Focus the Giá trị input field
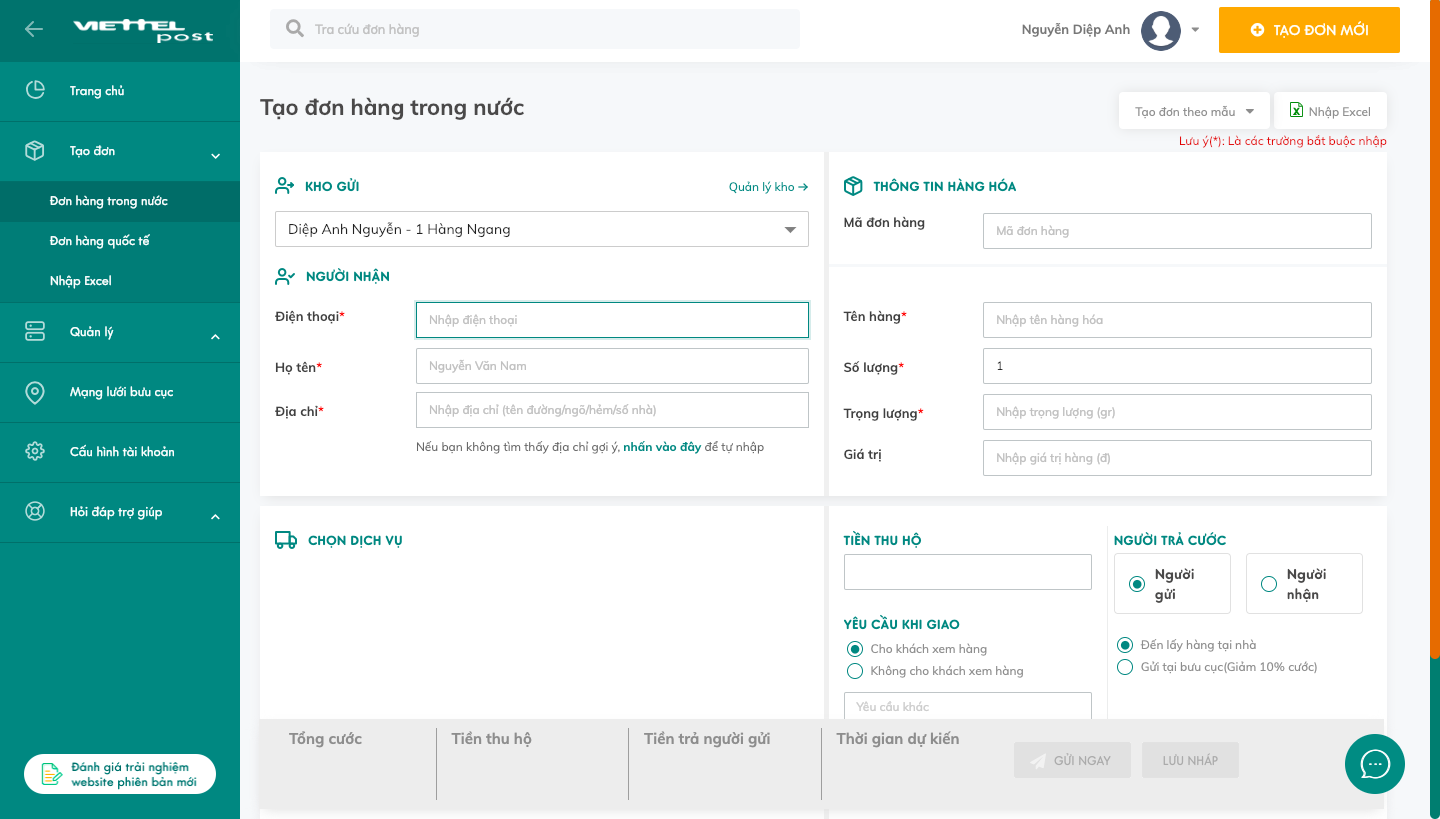The width and height of the screenshot is (1440, 819). click(1177, 458)
